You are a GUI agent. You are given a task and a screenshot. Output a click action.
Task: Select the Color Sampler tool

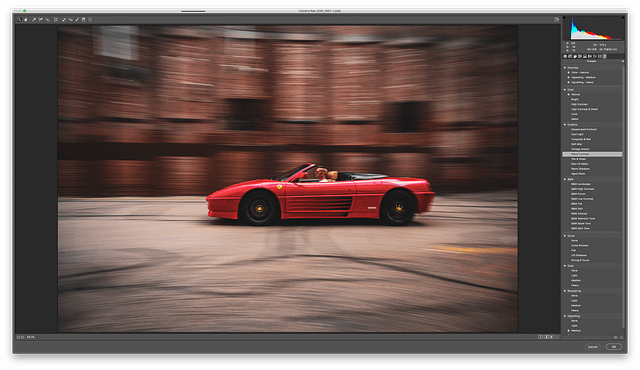coord(40,20)
